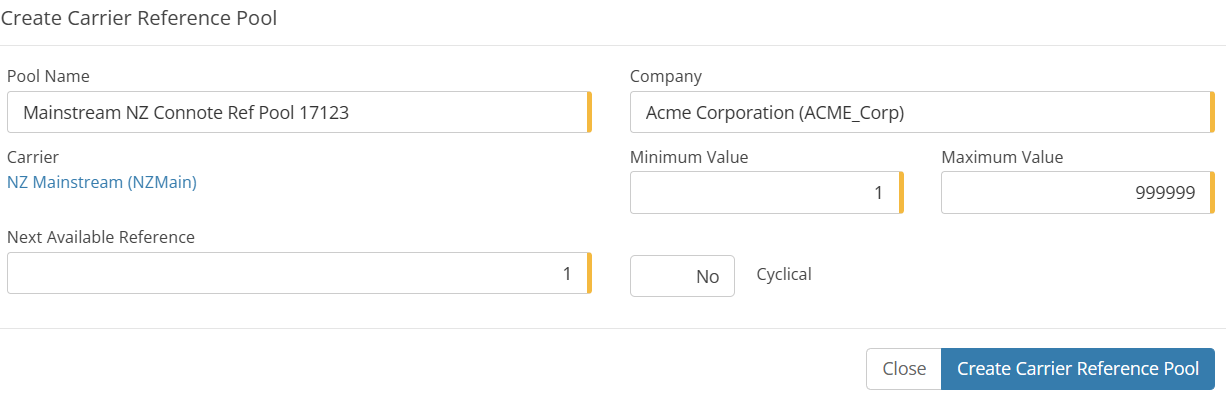Click the Minimum Value label
The image size is (1226, 401).
click(689, 157)
